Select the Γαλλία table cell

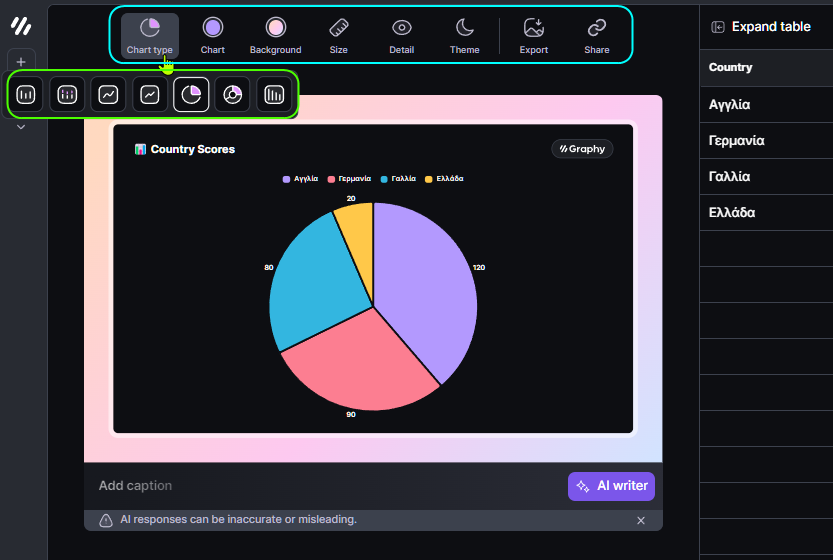tap(766, 176)
